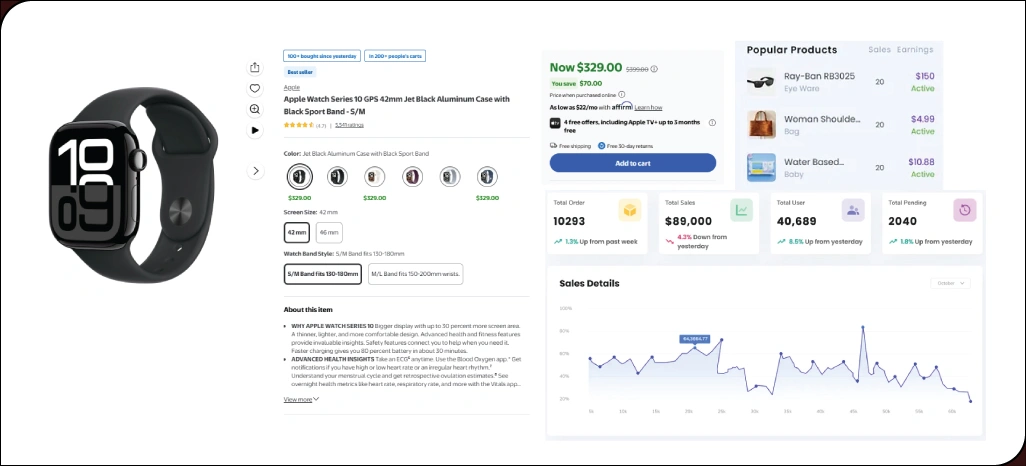The height and width of the screenshot is (466, 1026).
Task: Click the green chart icon in Total Sales card
Action: point(741,210)
